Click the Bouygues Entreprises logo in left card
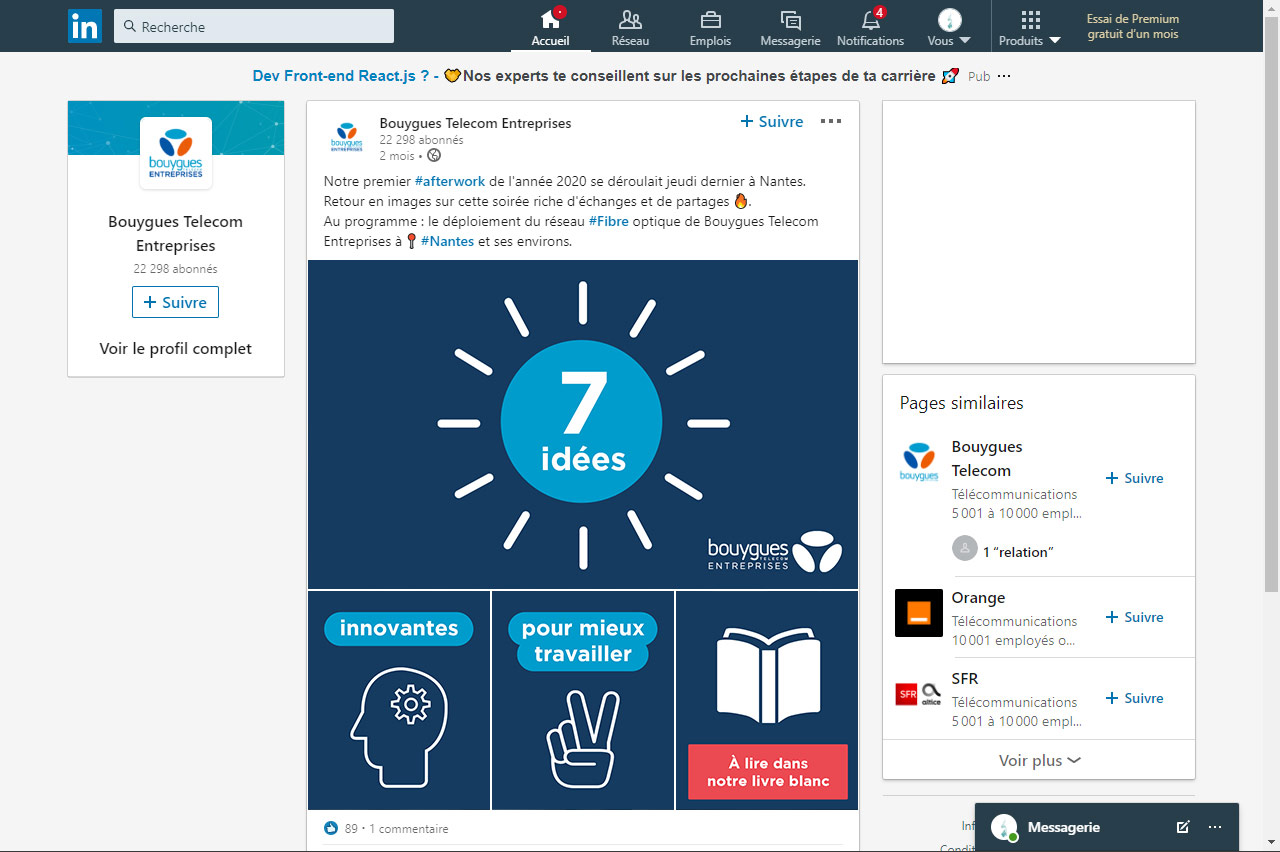 pos(176,153)
